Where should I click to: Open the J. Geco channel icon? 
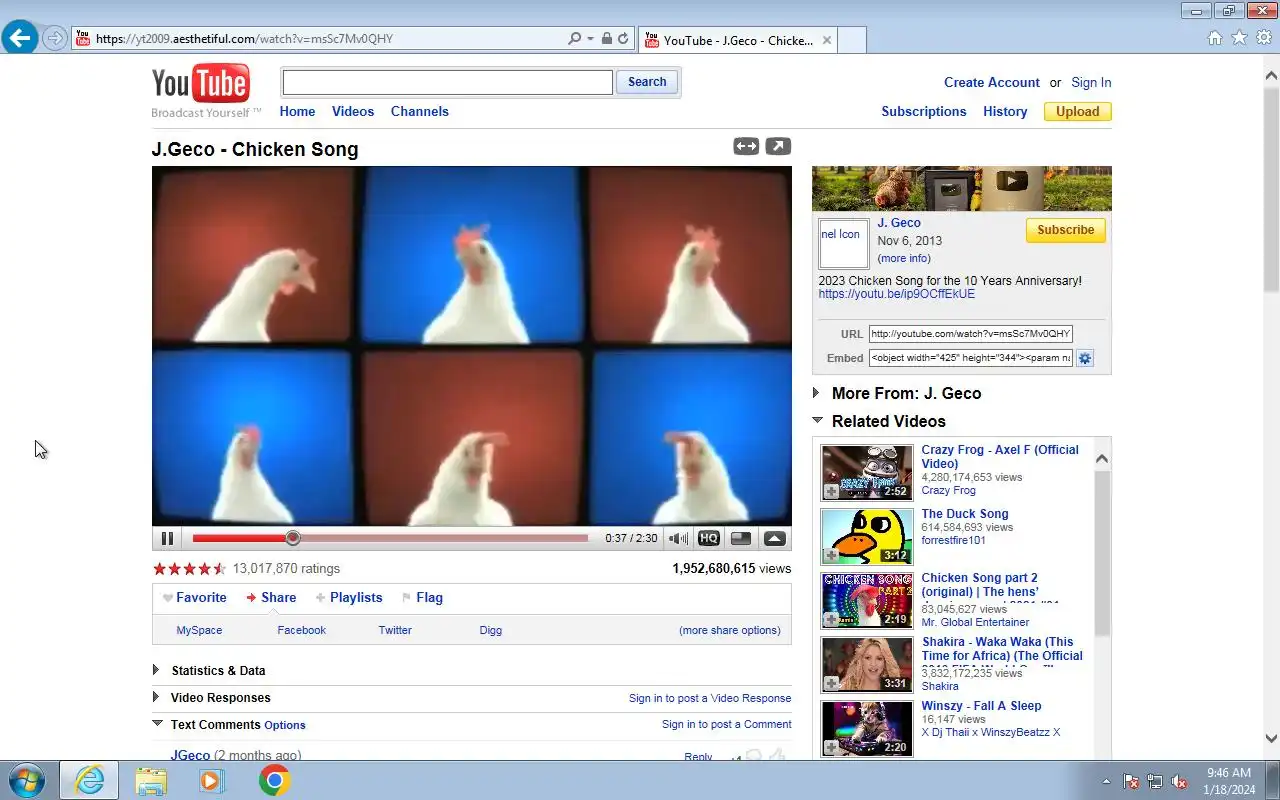click(843, 243)
